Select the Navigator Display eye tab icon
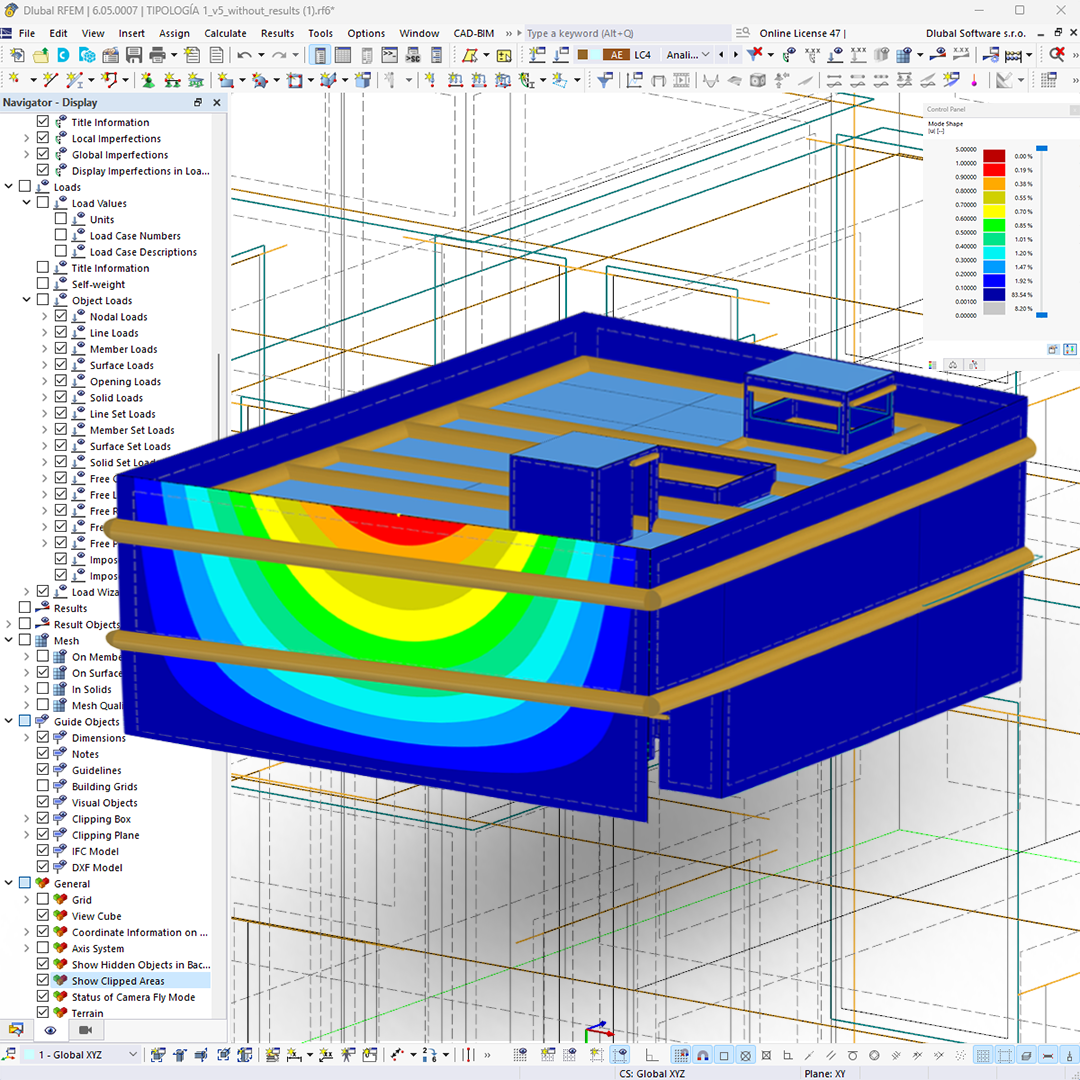The image size is (1080, 1080). click(x=50, y=1030)
